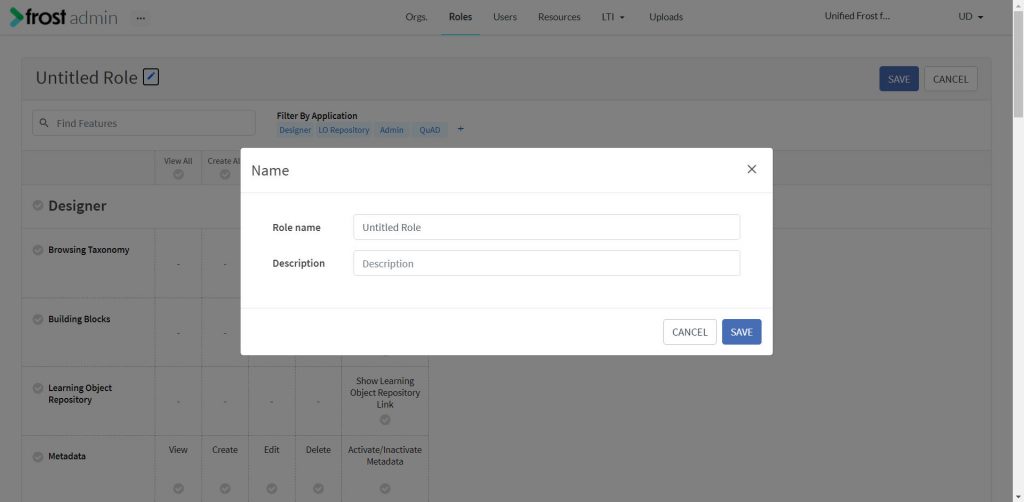Screen dimensions: 1024x502
Task: Click SAVE in the Name dialog
Action: [741, 332]
